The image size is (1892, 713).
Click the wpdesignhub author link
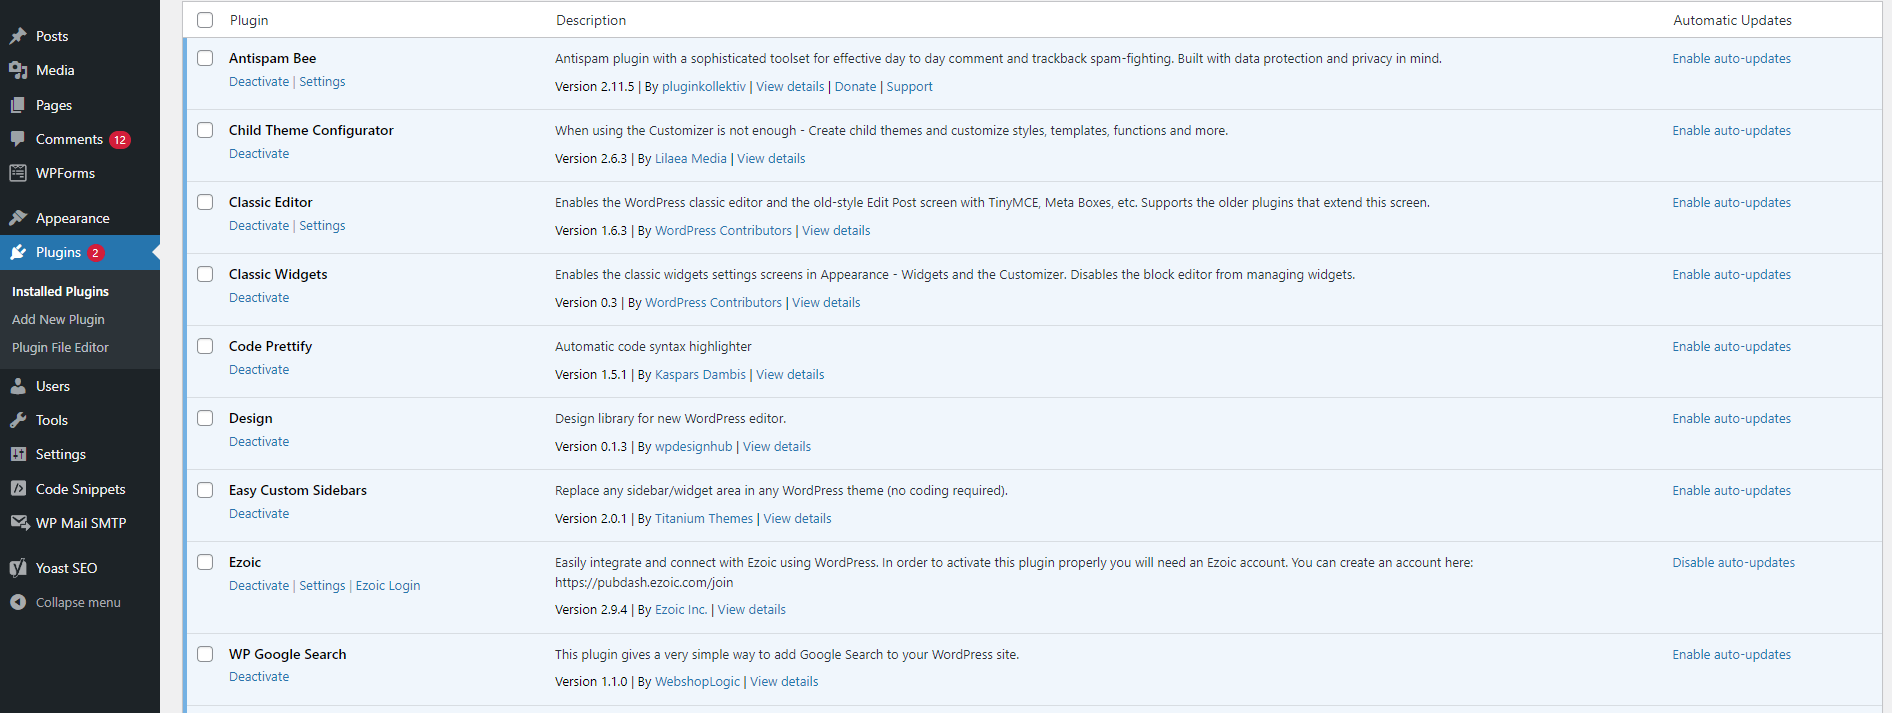694,447
